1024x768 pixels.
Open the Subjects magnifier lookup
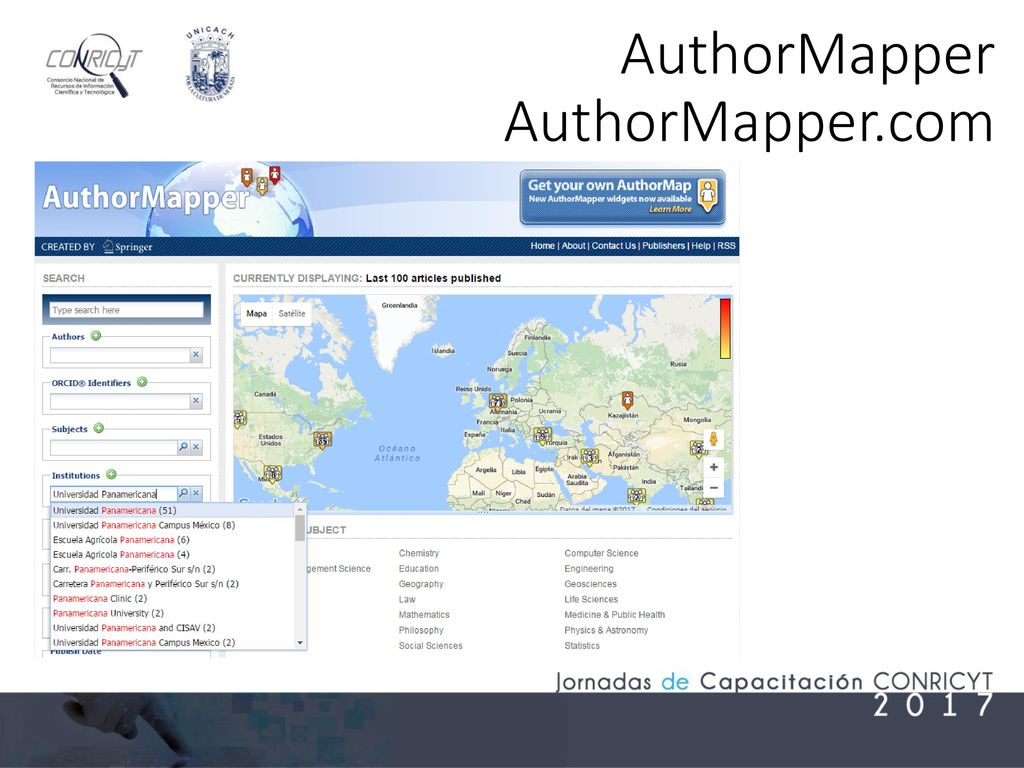[184, 447]
